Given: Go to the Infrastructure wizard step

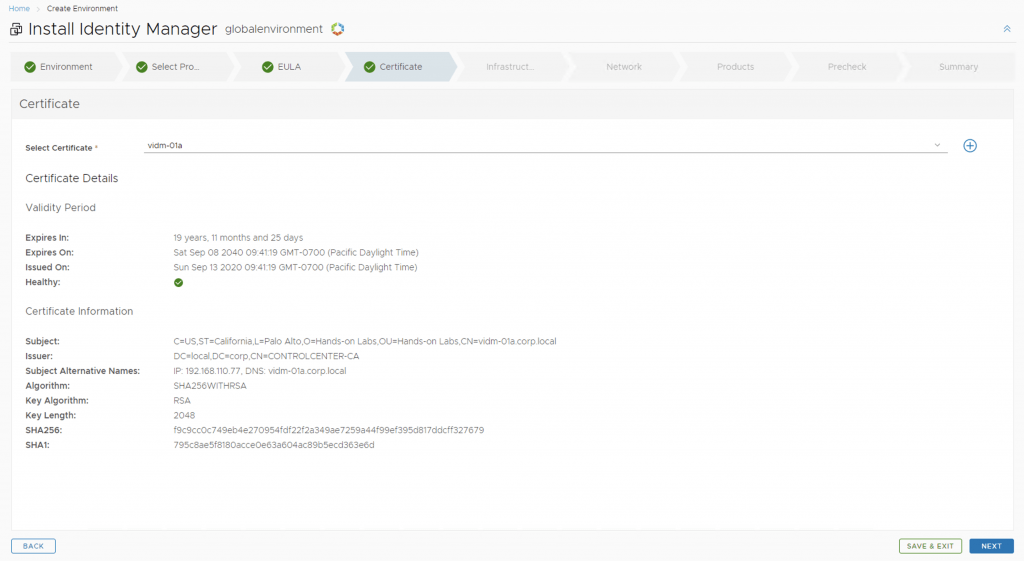Looking at the screenshot, I should (510, 67).
